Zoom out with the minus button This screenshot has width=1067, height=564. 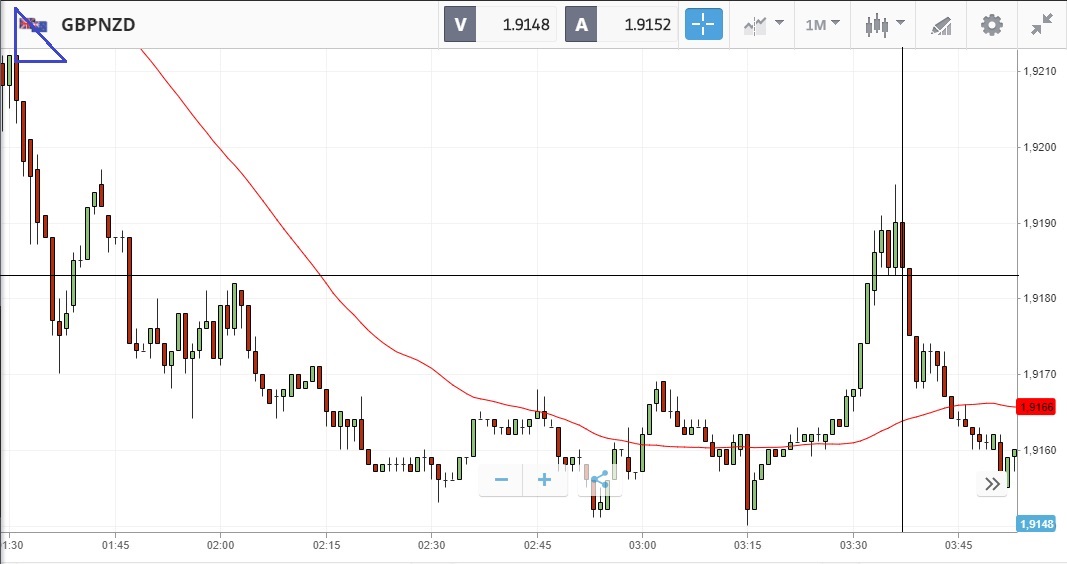coord(501,480)
